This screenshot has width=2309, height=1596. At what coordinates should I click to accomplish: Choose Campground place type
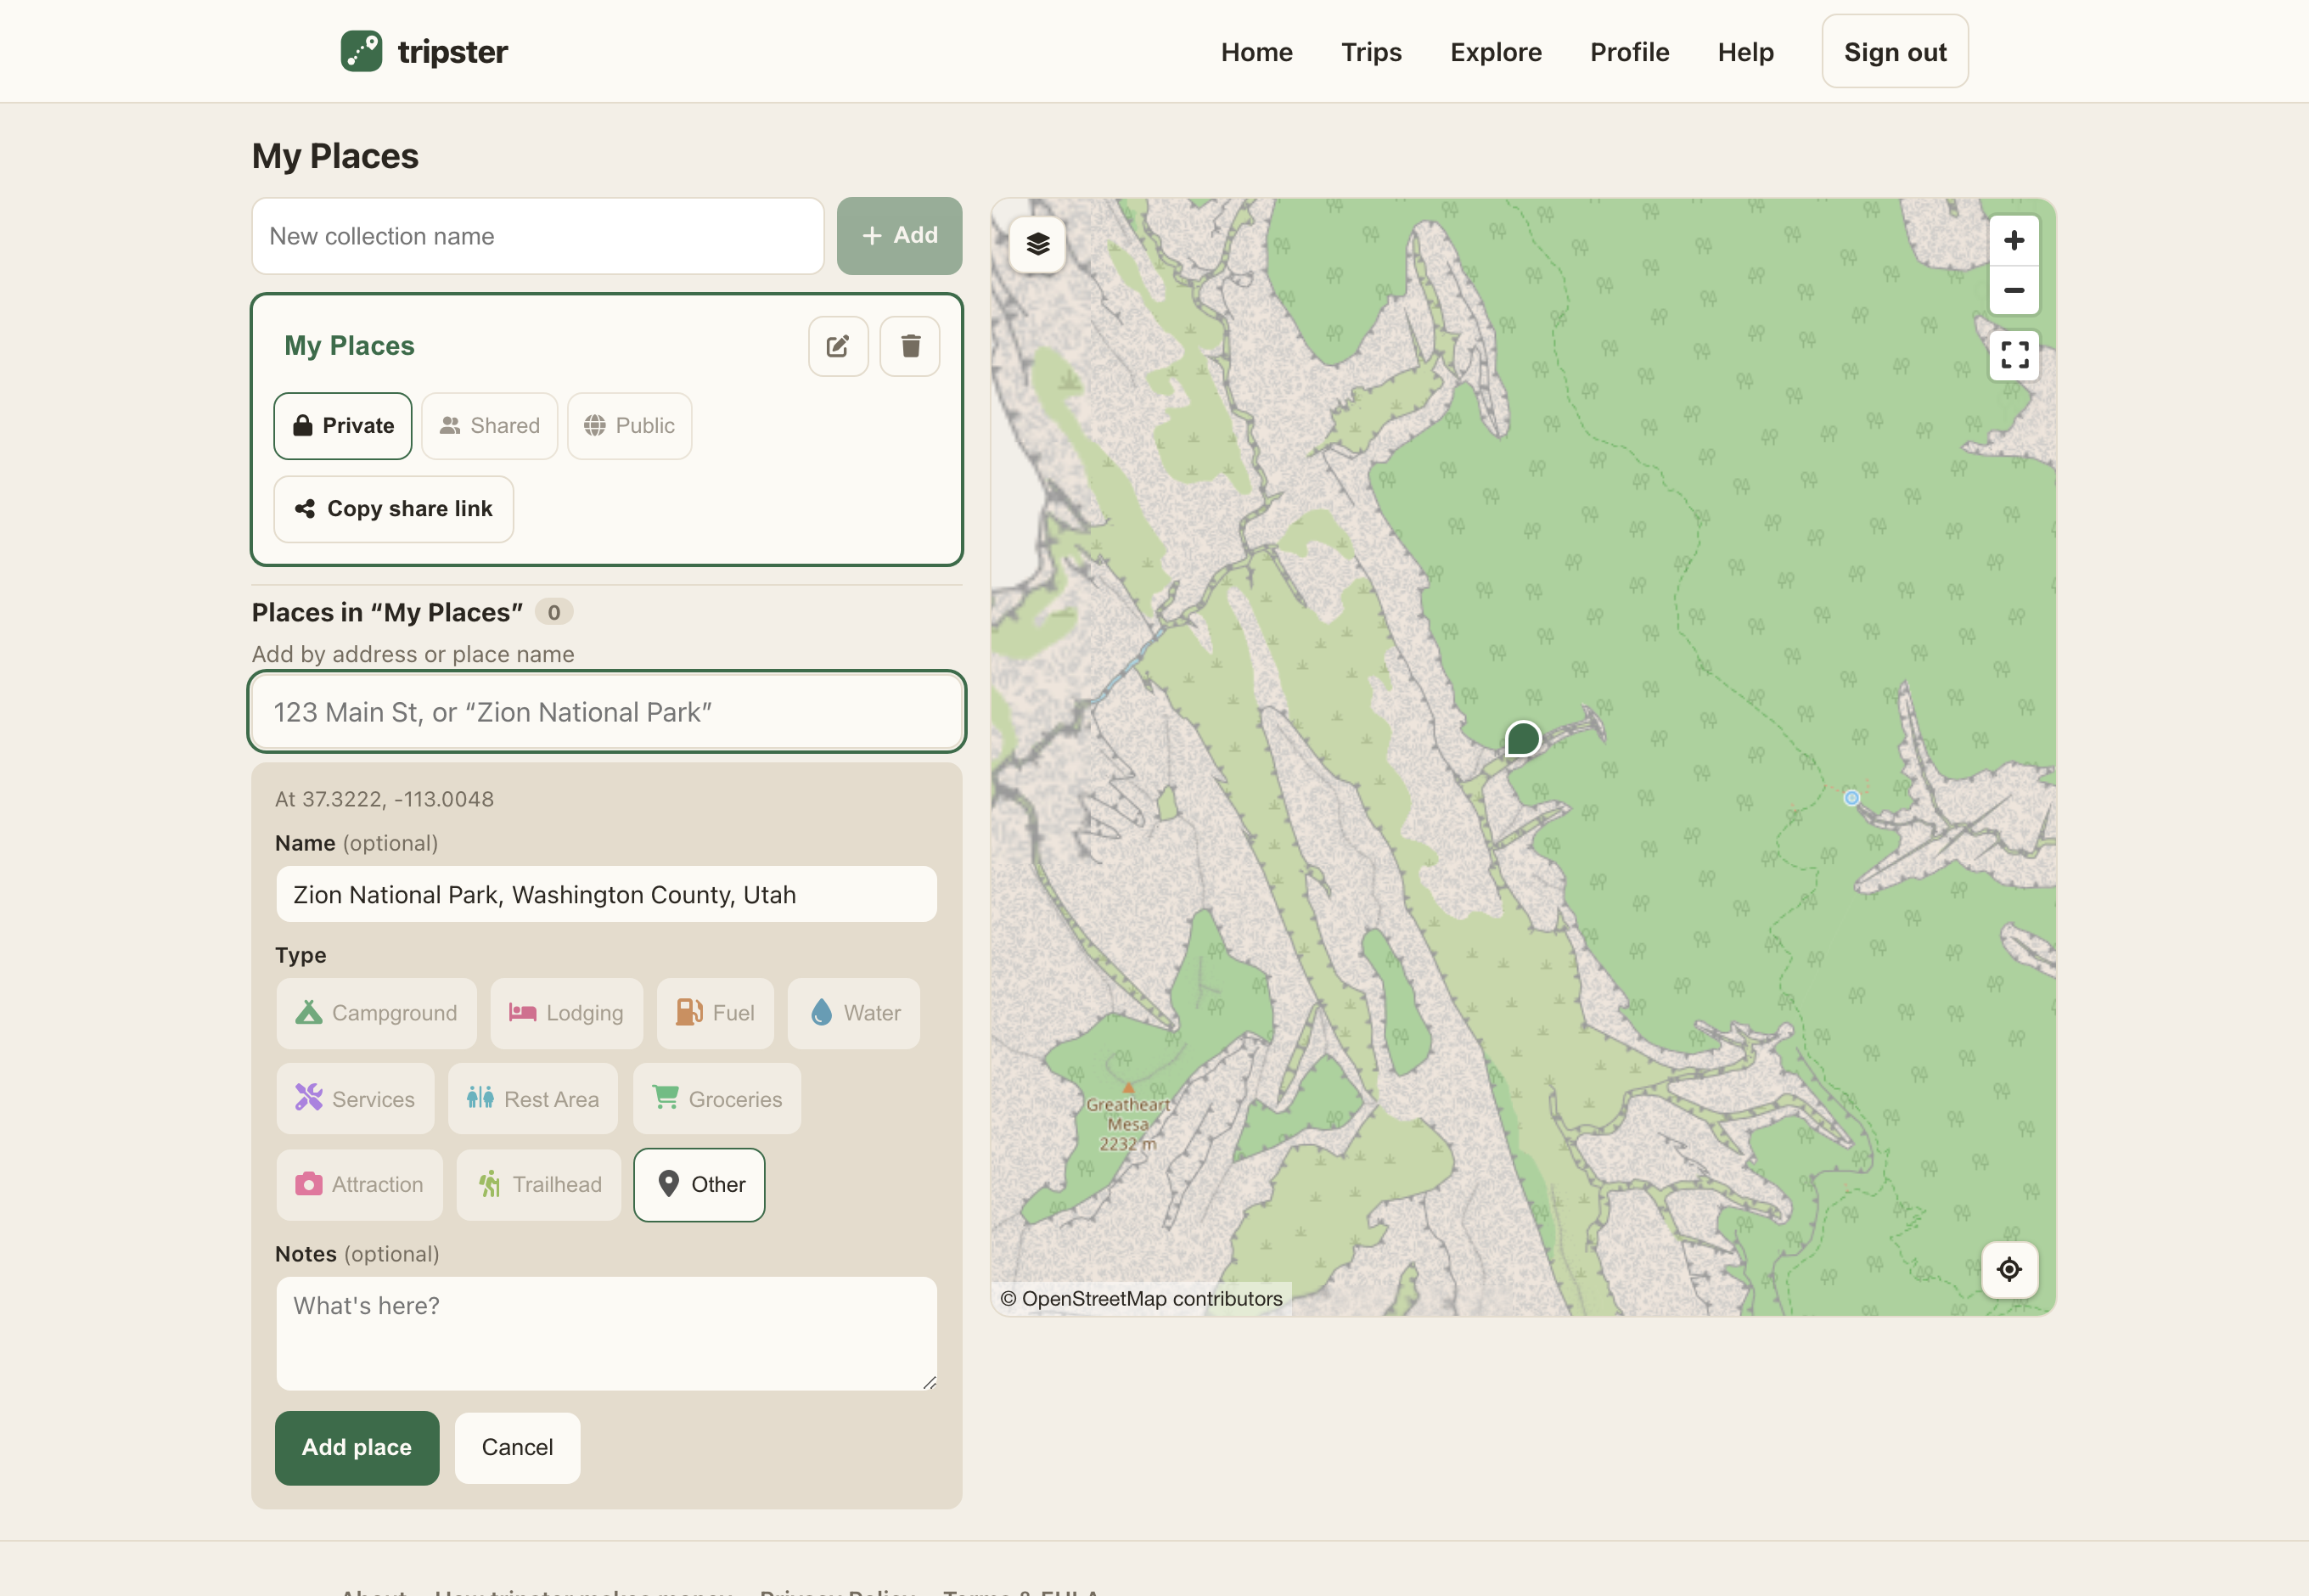(x=376, y=1013)
